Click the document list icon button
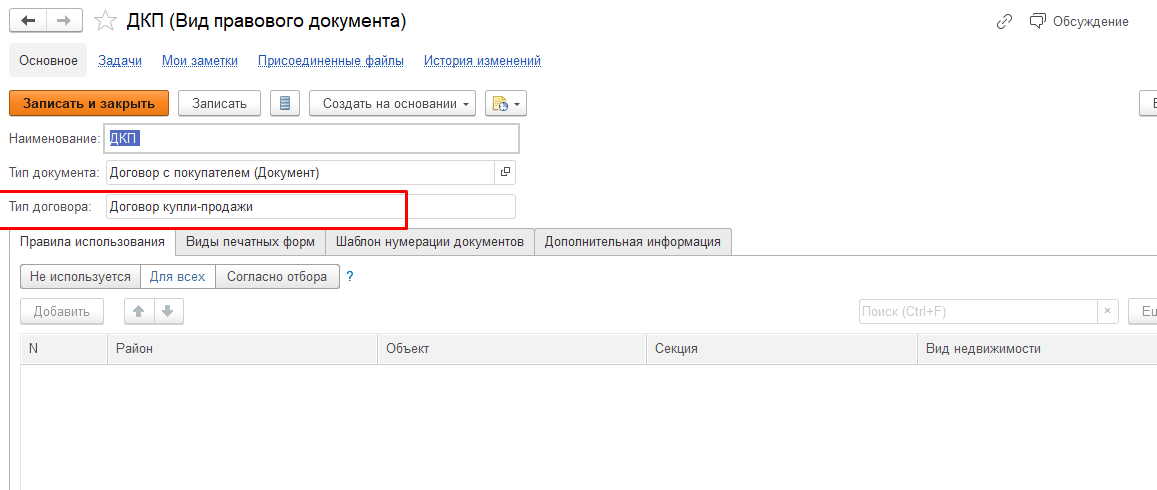Screen dimensions: 1157x490 285,103
